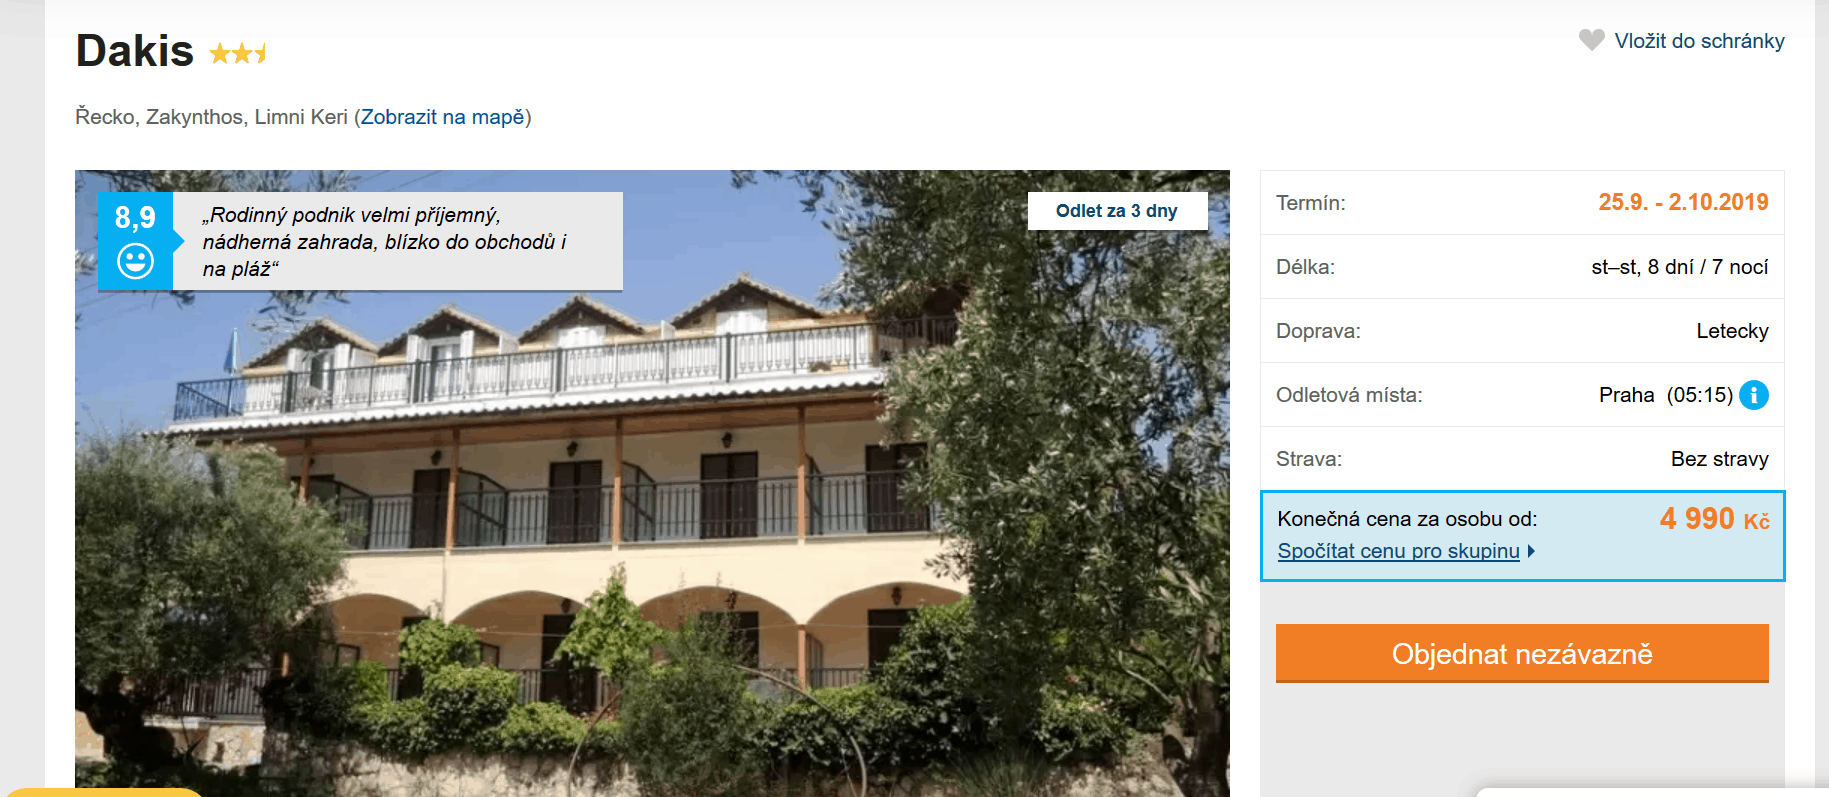Click the Letecky transport value
Screen dimensions: 1829x797
tap(1732, 331)
